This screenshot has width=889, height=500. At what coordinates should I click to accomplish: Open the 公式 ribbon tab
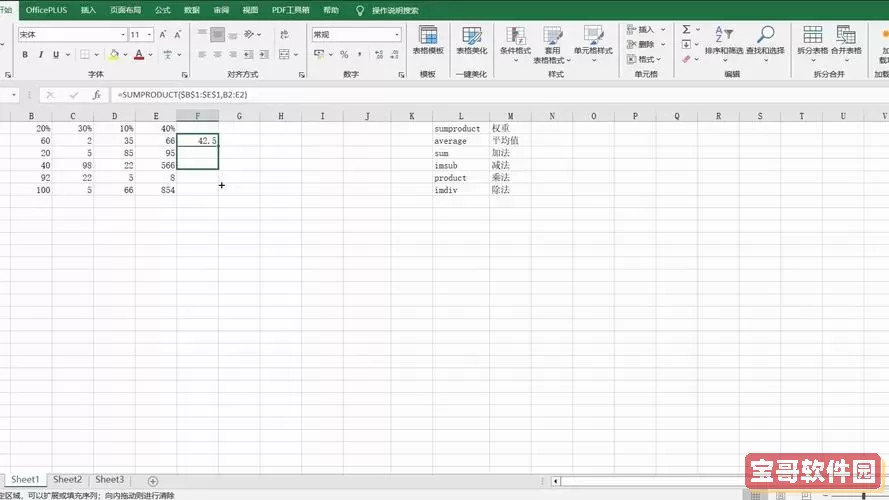[163, 10]
